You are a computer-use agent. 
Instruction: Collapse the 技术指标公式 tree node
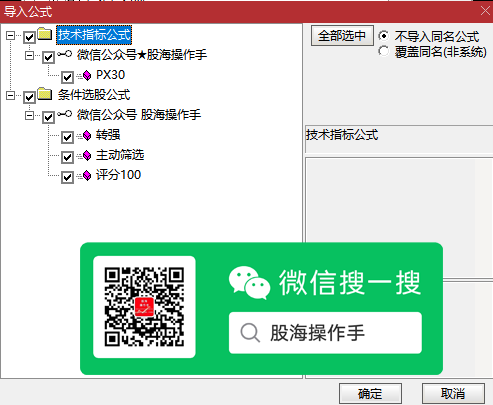[x=11, y=36]
